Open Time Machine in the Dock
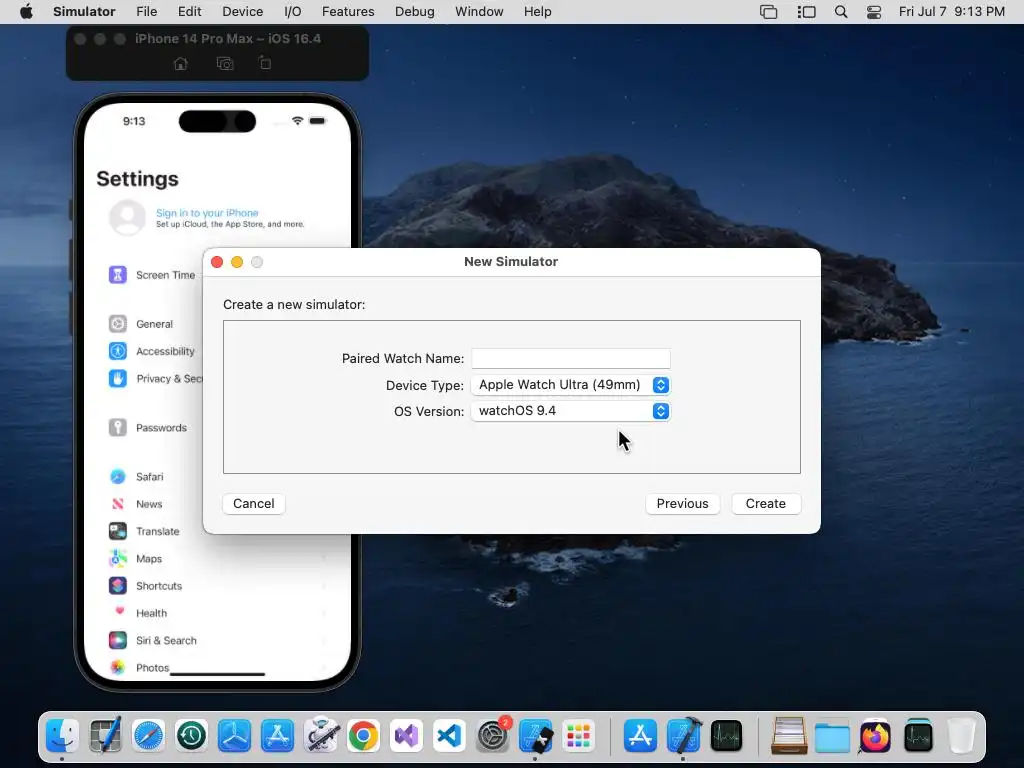 coord(191,736)
